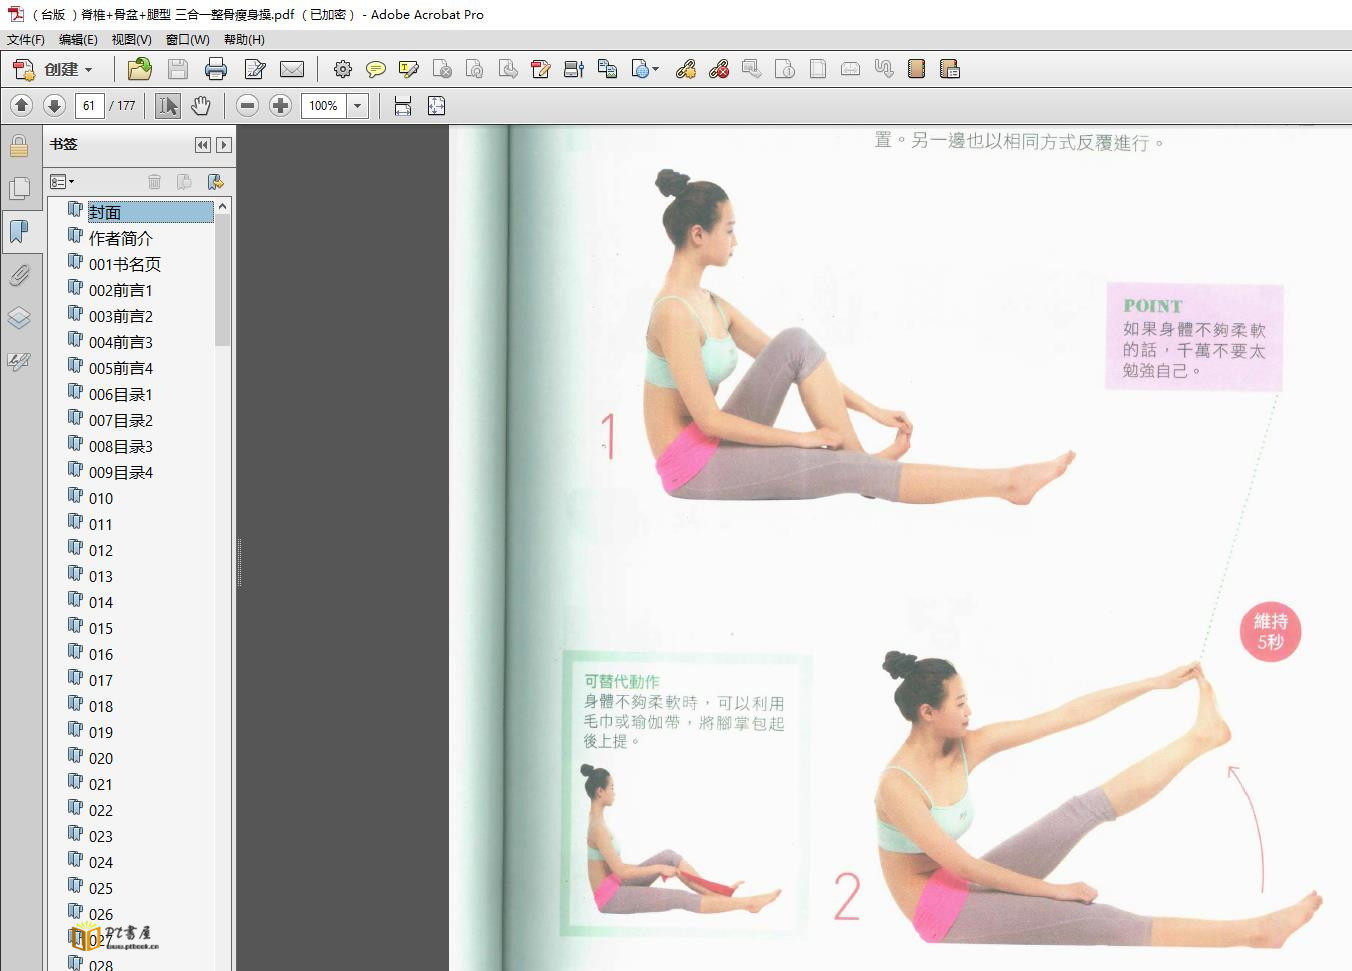Viewport: 1352px width, 971px height.
Task: Click the rightmost toolbar form panel icon
Action: tap(950, 69)
